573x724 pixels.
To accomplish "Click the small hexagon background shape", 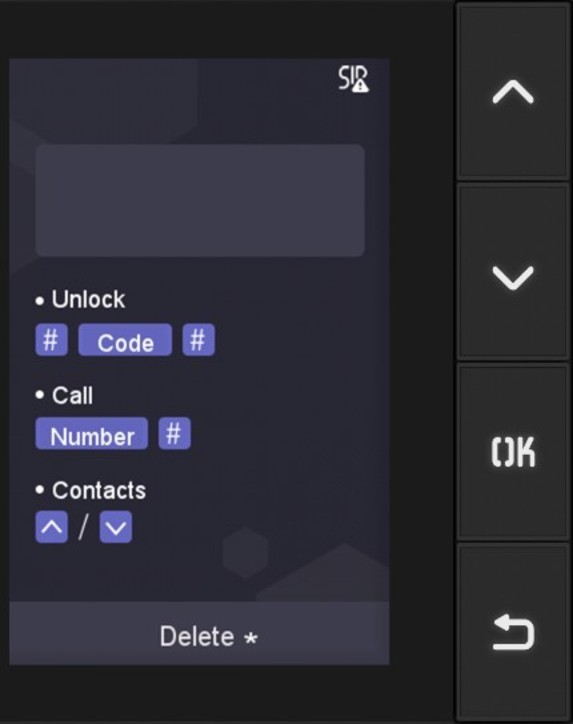I will click(x=245, y=552).
